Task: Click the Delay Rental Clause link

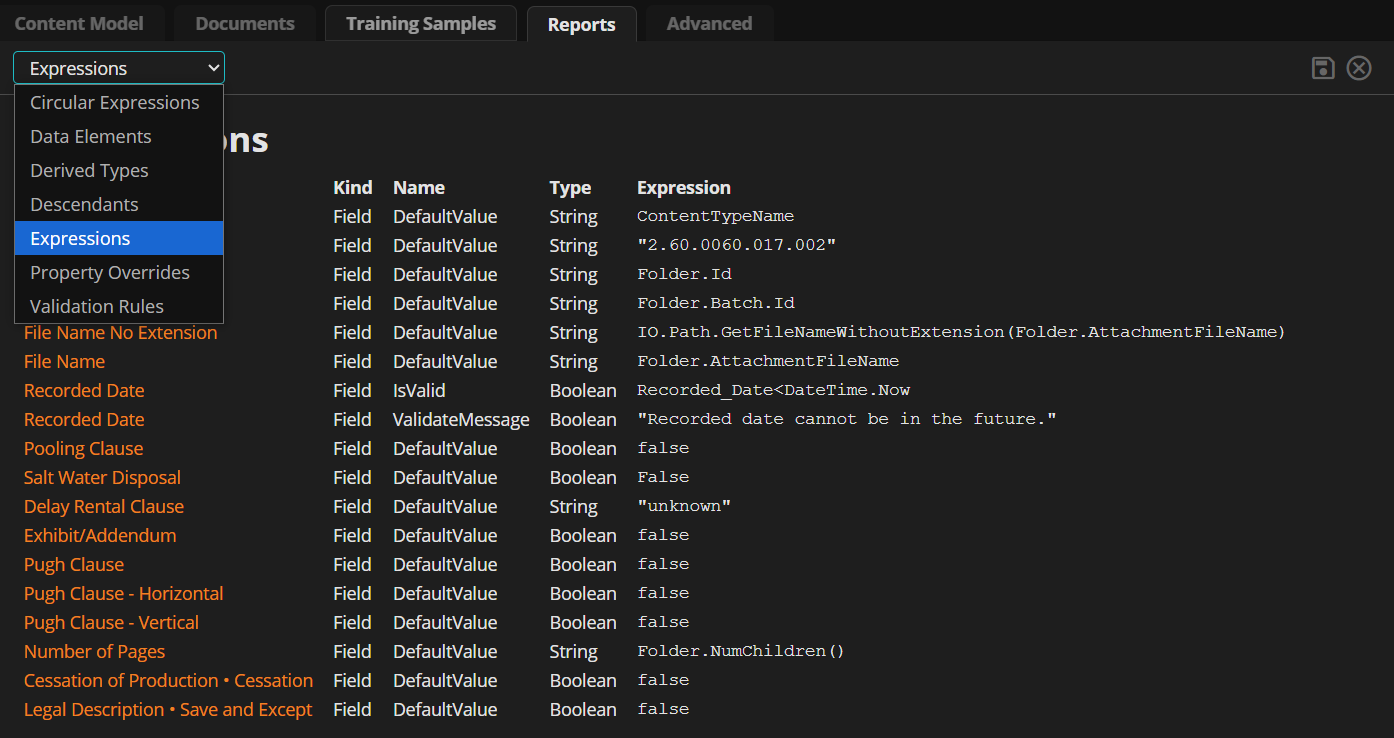Action: pos(104,507)
